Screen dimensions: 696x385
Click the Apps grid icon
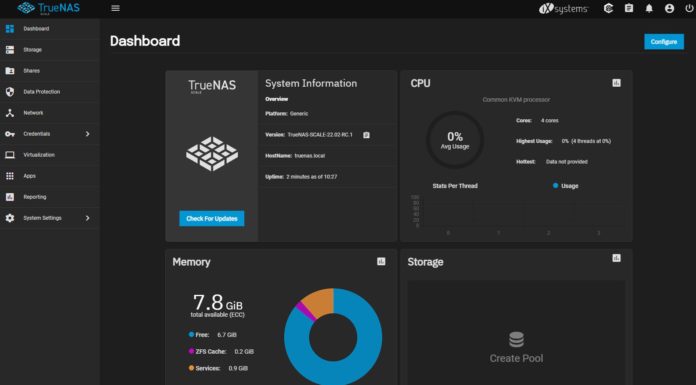pyautogui.click(x=10, y=176)
